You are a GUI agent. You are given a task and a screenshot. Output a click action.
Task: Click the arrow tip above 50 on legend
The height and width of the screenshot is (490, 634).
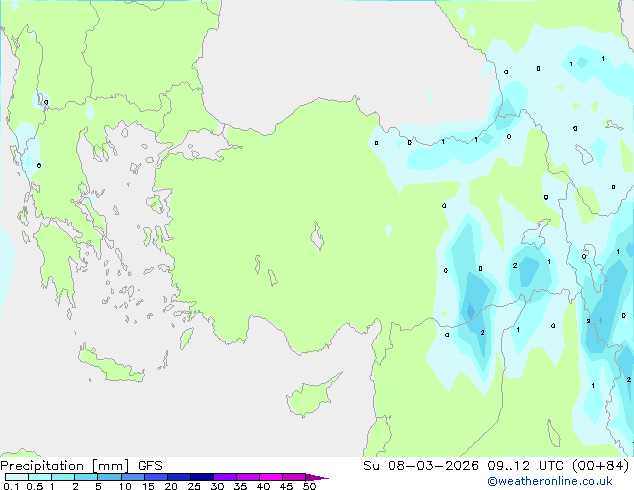tap(317, 477)
